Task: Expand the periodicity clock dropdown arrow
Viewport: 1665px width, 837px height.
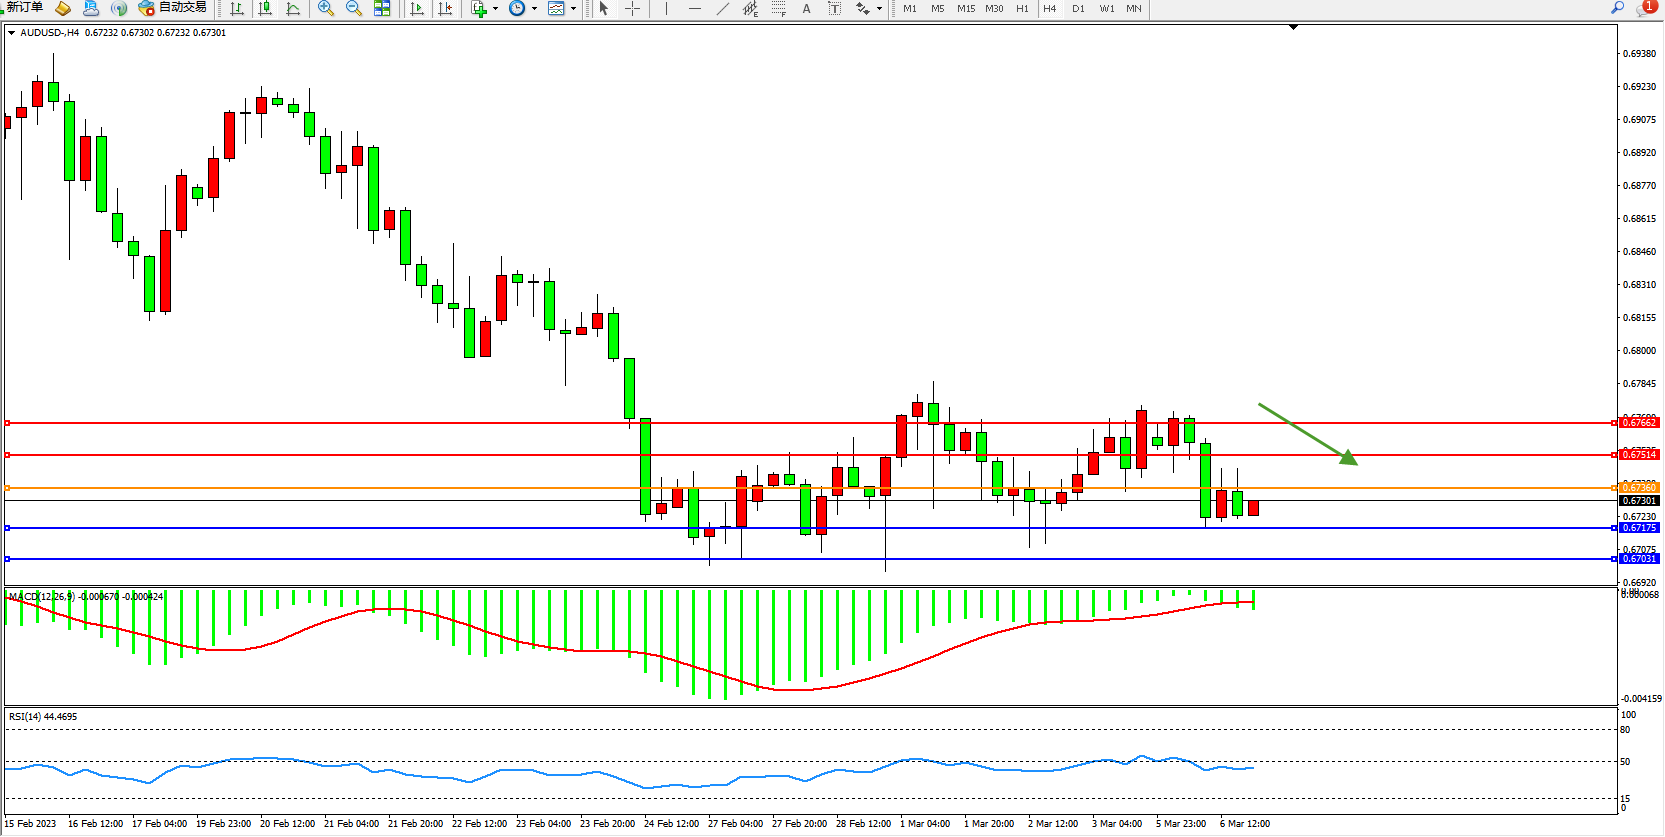Action: tap(534, 8)
